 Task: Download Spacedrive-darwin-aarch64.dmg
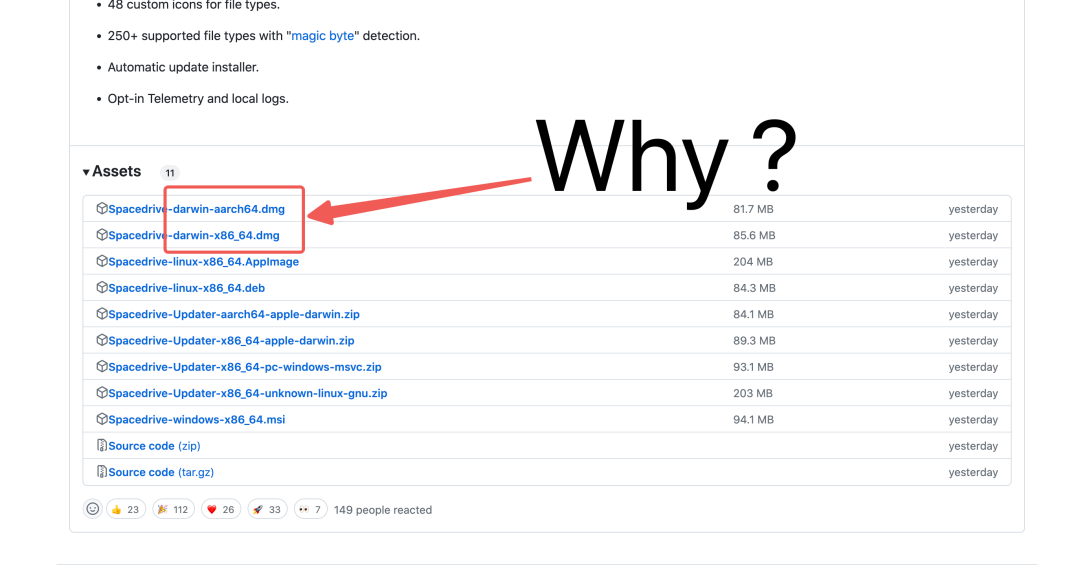pos(196,209)
